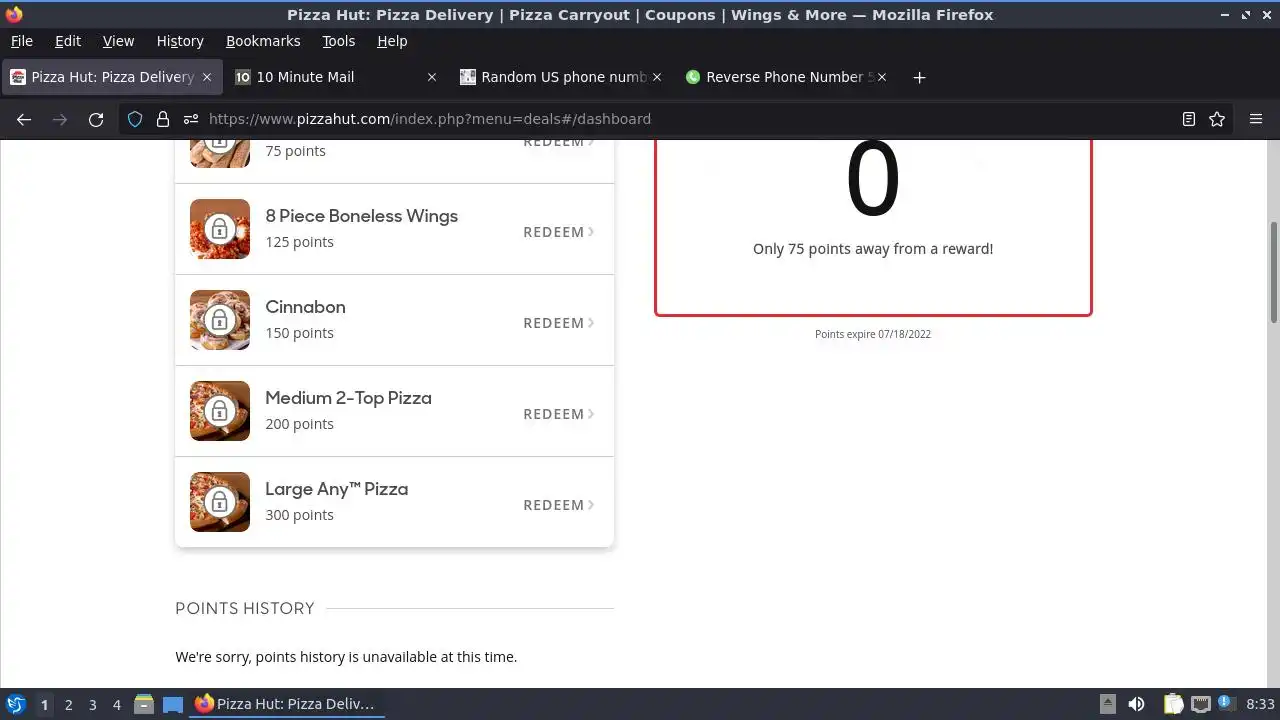This screenshot has width=1280, height=720.
Task: Open the tracking protection shield
Action: [135, 119]
